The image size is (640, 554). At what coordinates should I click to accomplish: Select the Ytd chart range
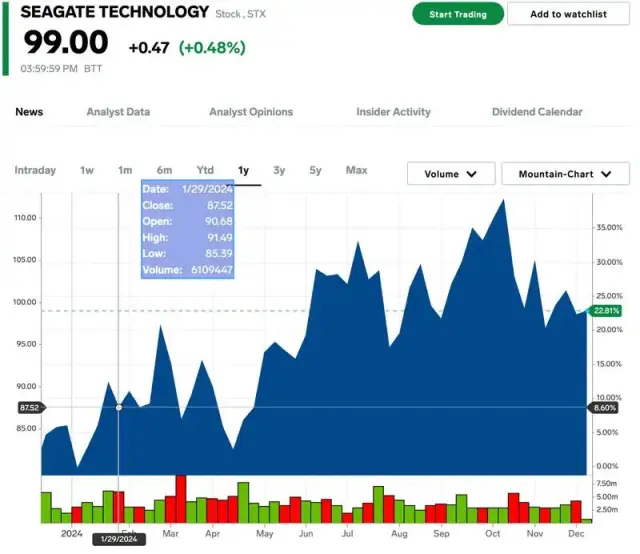[205, 170]
